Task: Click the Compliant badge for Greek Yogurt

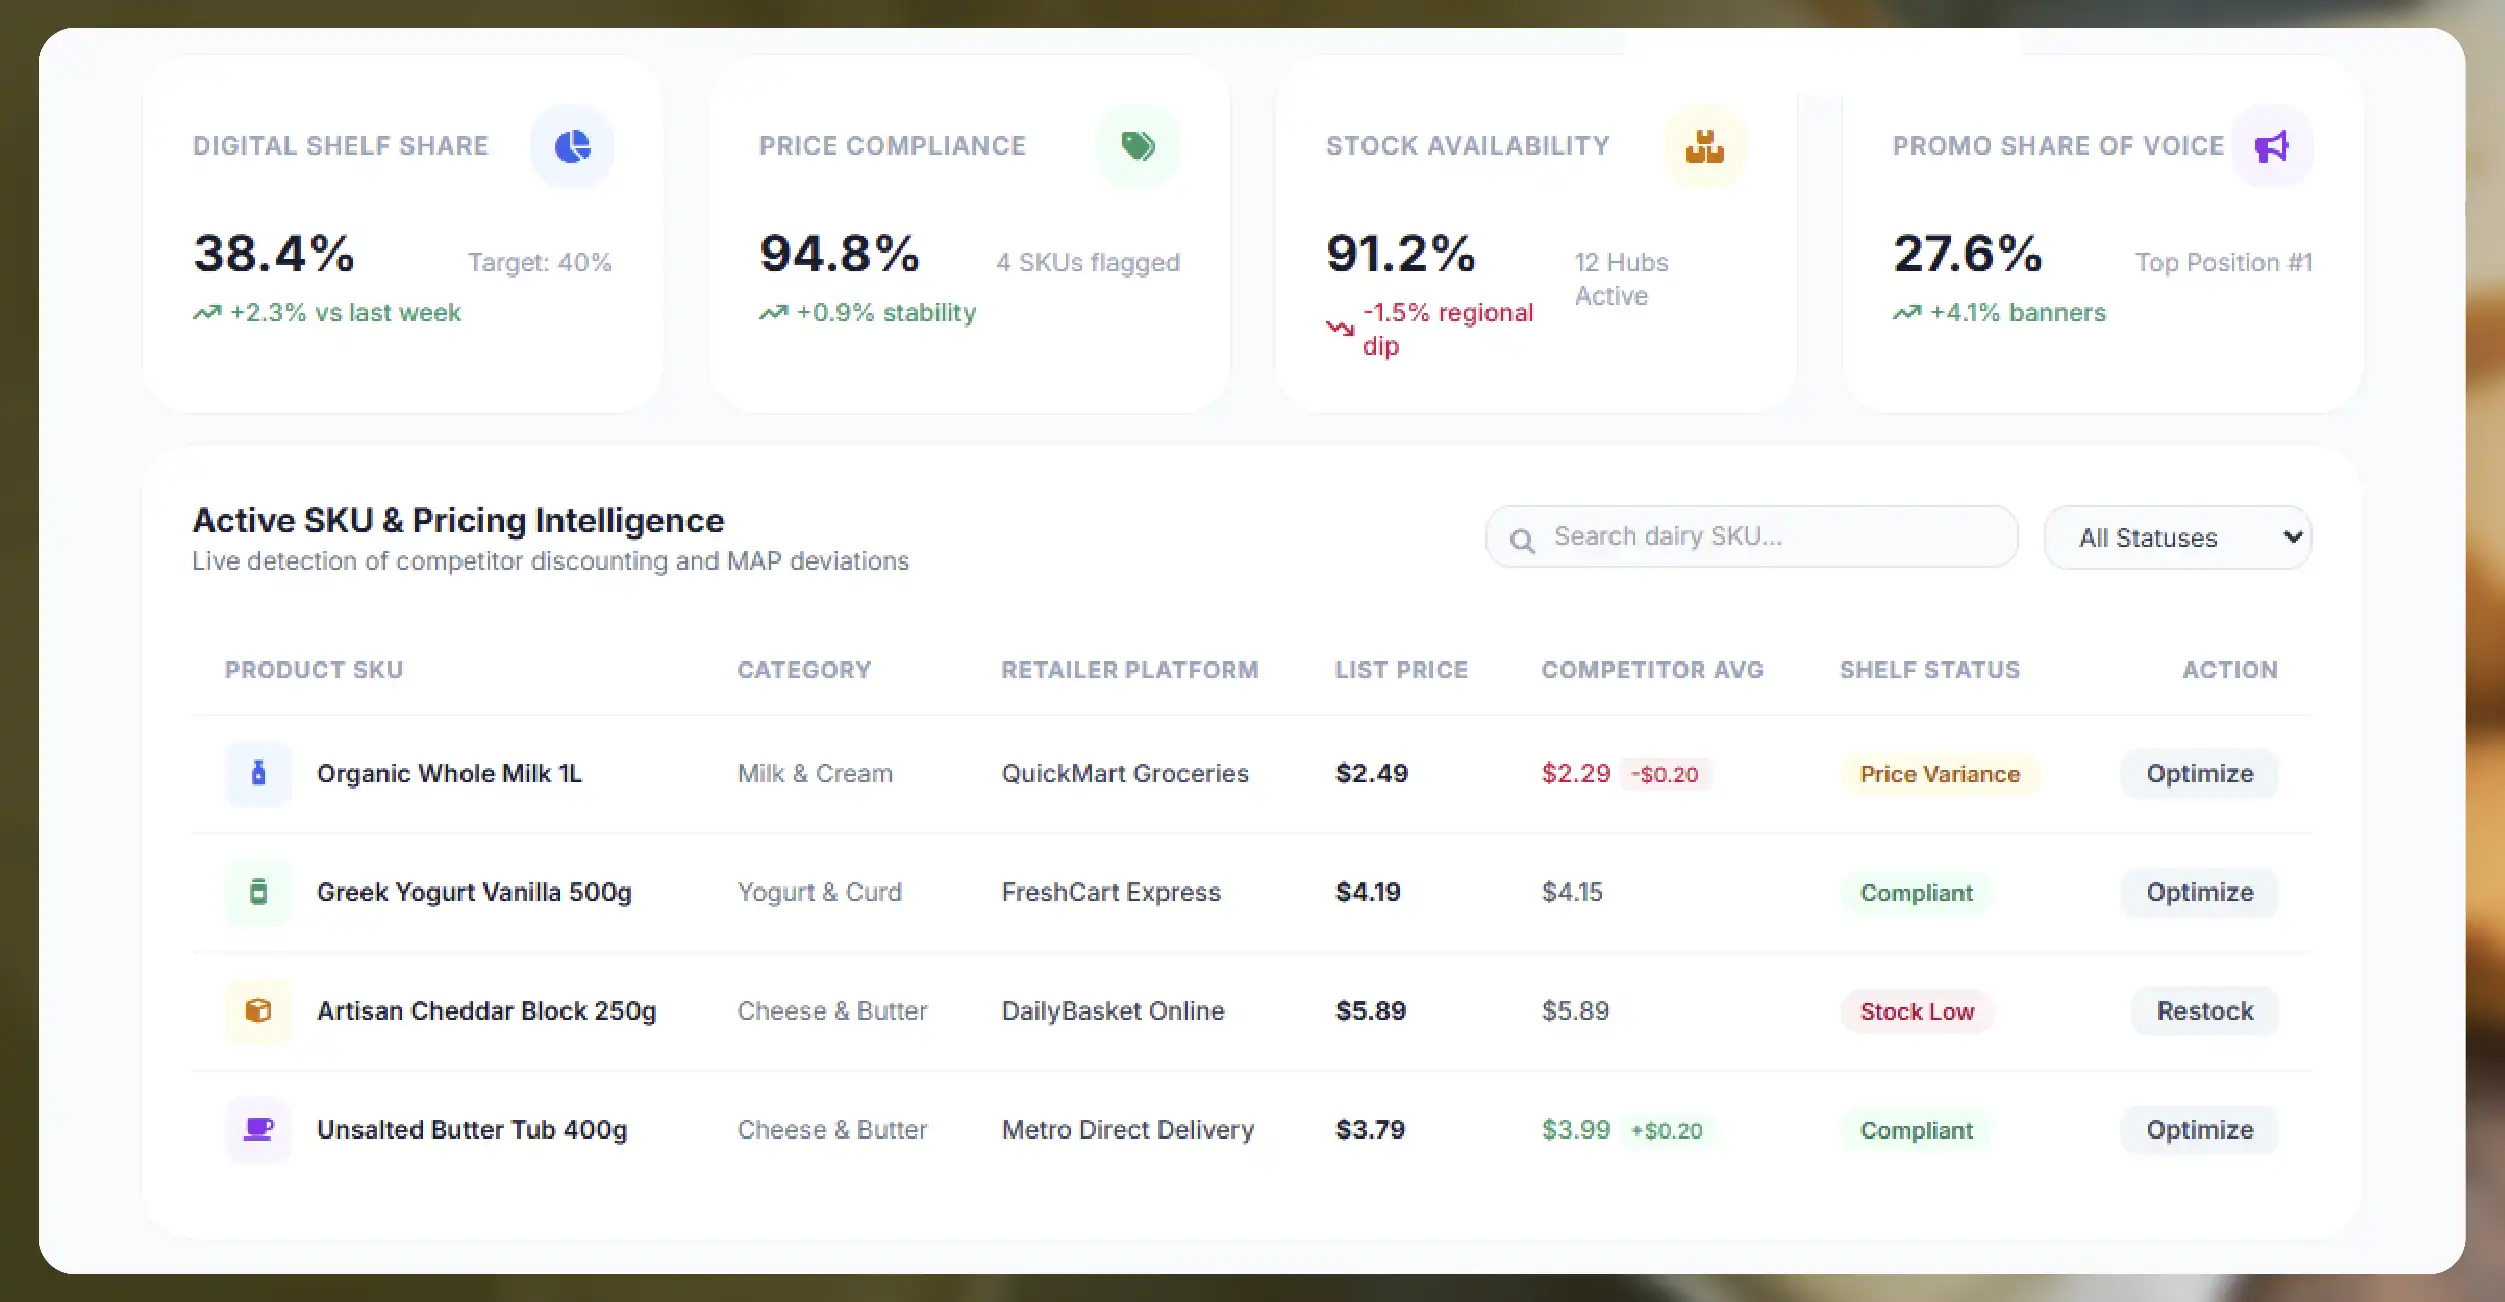Action: click(1916, 892)
